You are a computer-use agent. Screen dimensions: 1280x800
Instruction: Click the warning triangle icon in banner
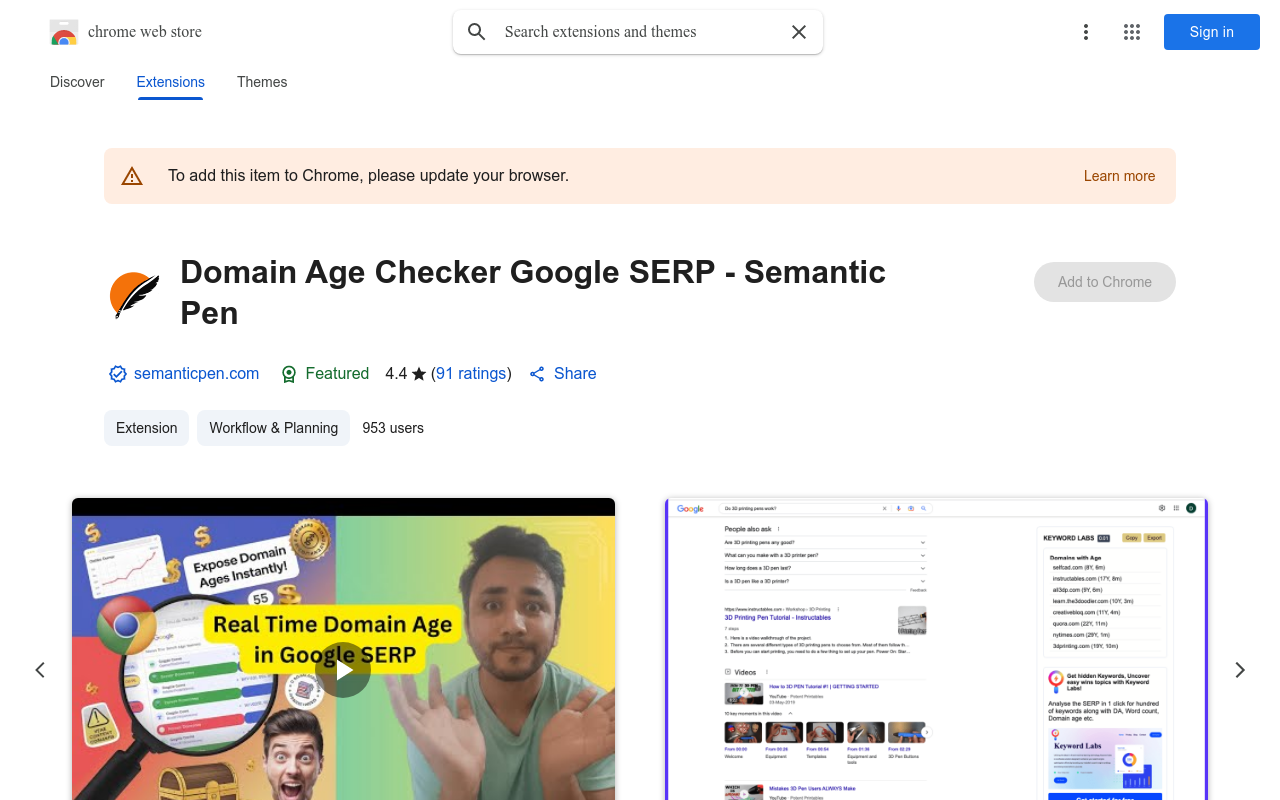coord(132,176)
